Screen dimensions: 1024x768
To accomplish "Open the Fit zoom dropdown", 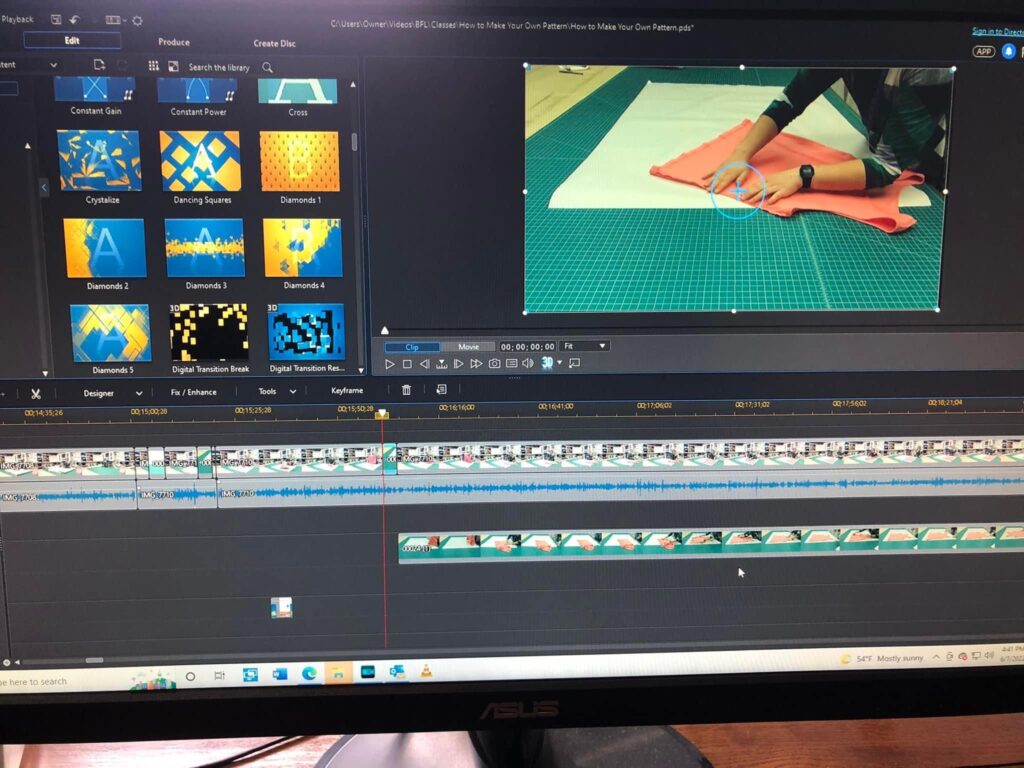I will tap(584, 346).
